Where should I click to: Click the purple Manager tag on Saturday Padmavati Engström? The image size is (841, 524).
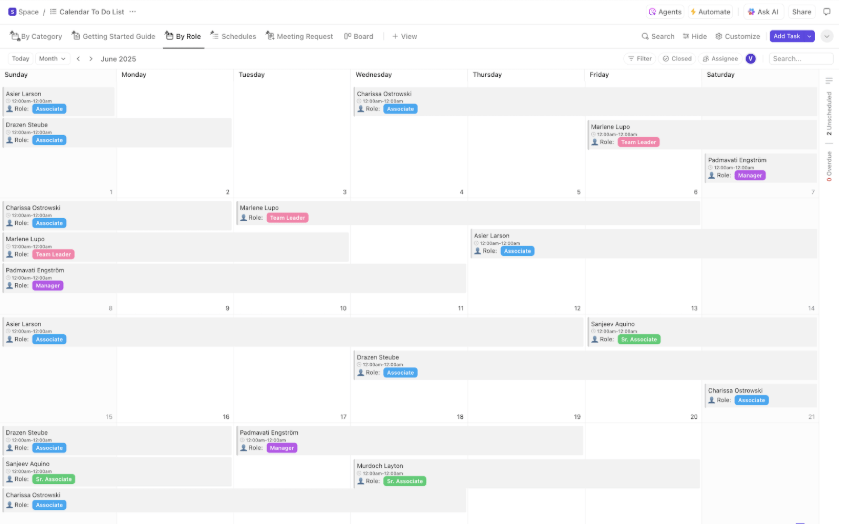(x=749, y=175)
